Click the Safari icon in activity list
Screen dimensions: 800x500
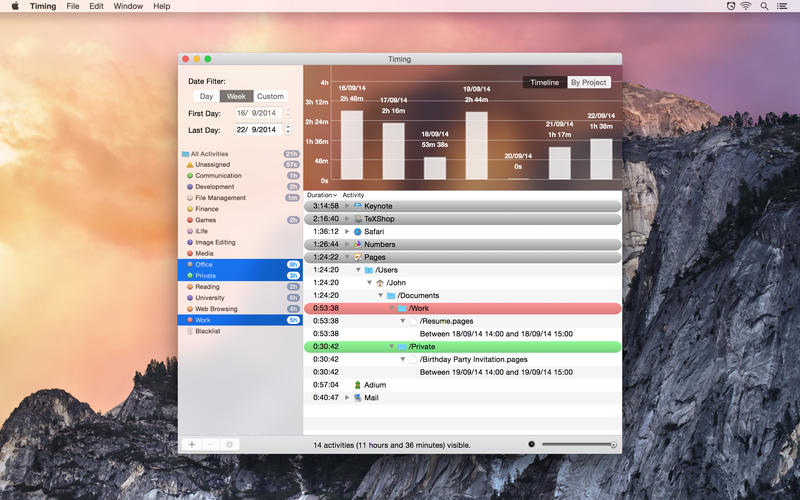point(357,231)
